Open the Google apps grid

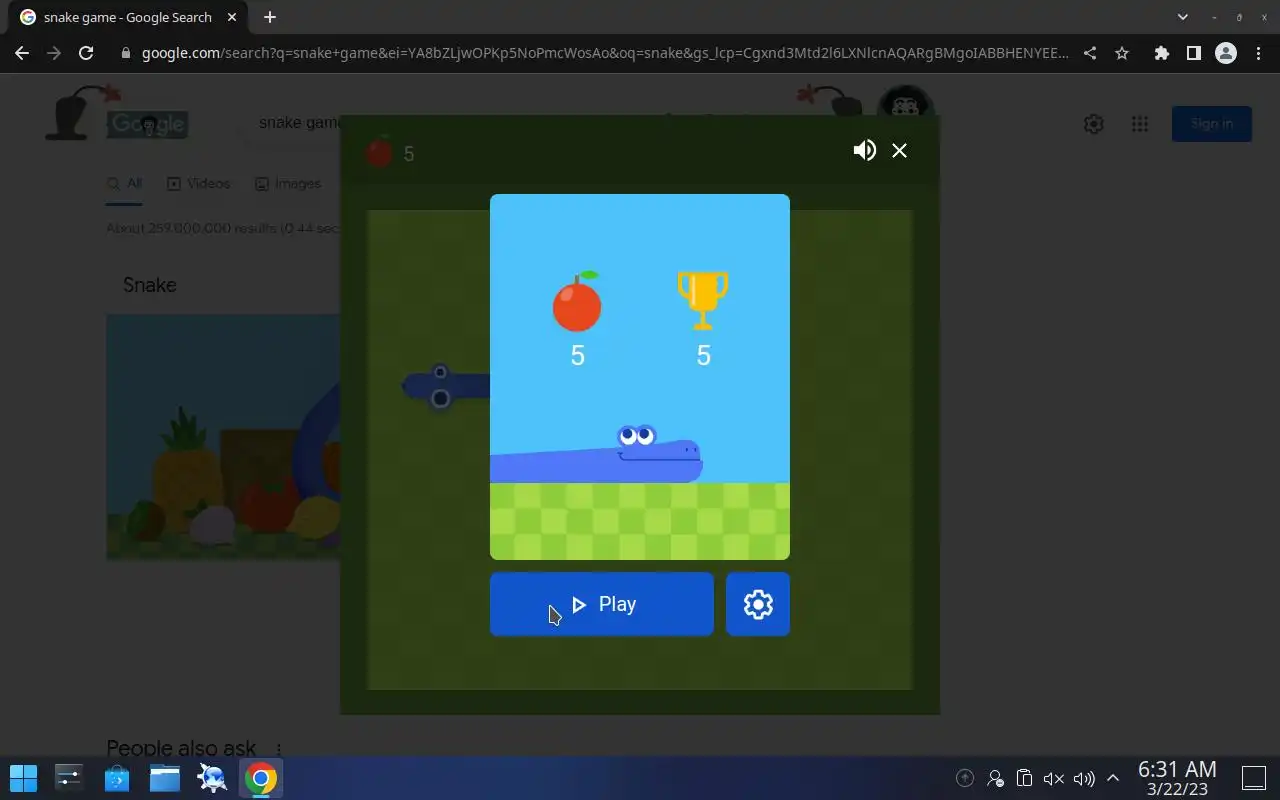click(1139, 124)
